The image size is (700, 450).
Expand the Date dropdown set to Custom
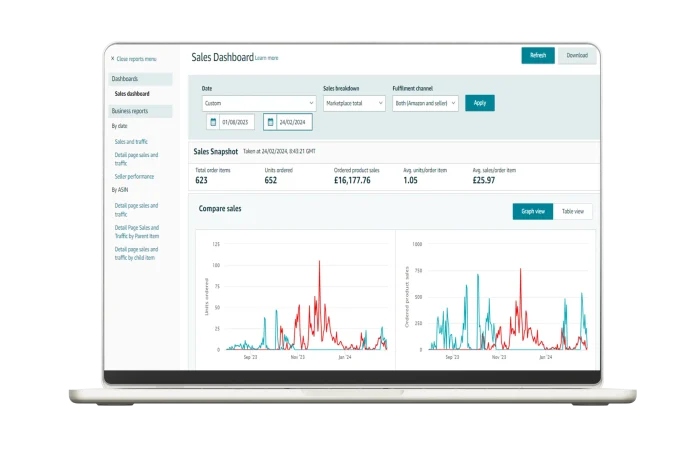pyautogui.click(x=258, y=103)
